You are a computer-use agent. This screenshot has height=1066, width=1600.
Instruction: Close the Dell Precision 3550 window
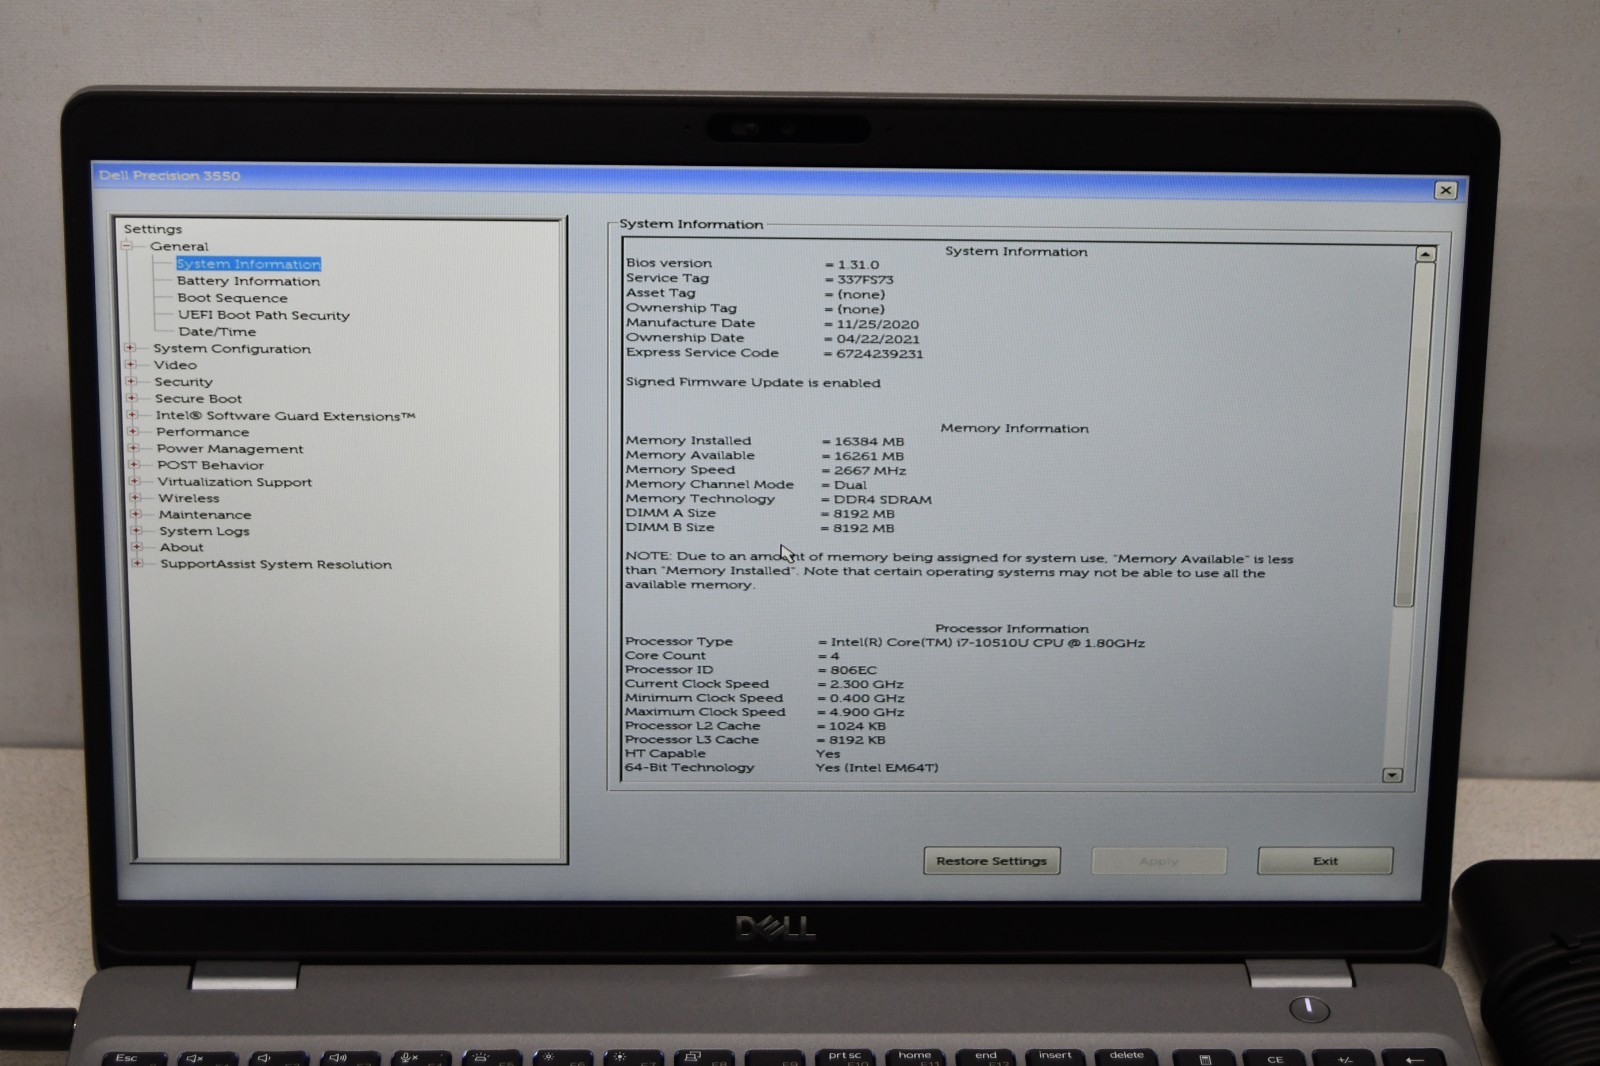(x=1445, y=190)
